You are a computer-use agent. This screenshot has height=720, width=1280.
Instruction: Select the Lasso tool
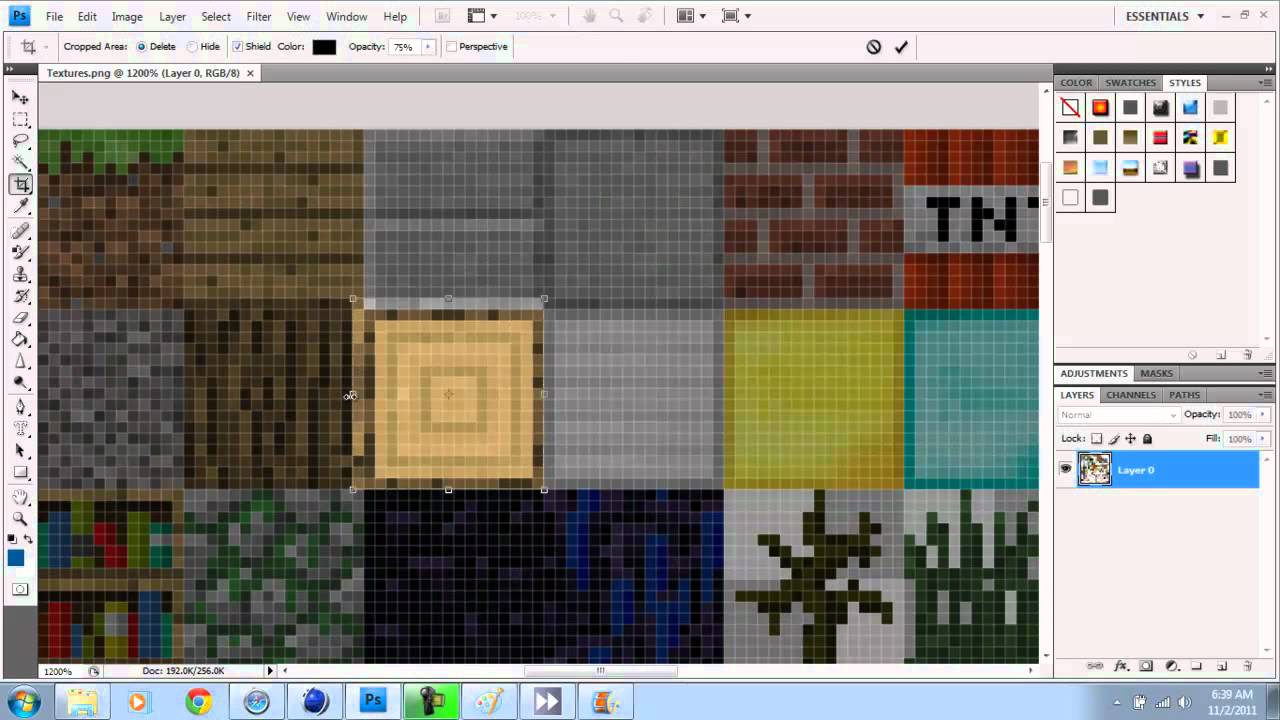(x=20, y=141)
